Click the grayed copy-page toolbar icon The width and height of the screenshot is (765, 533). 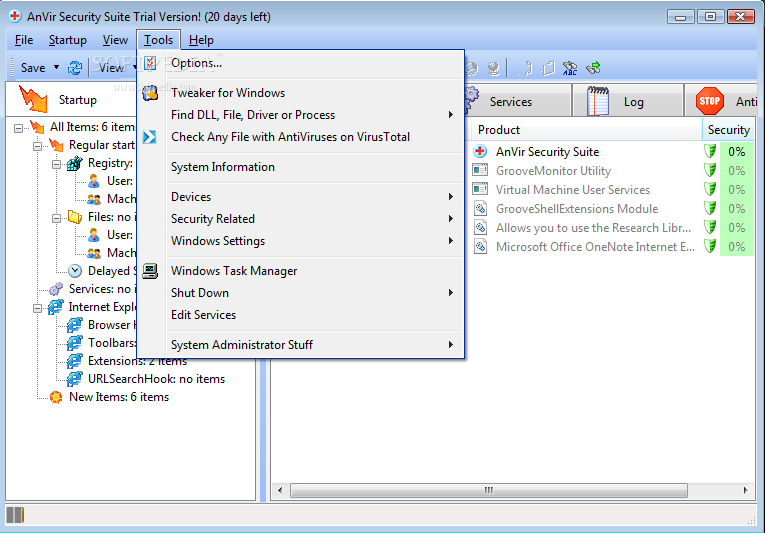click(549, 68)
